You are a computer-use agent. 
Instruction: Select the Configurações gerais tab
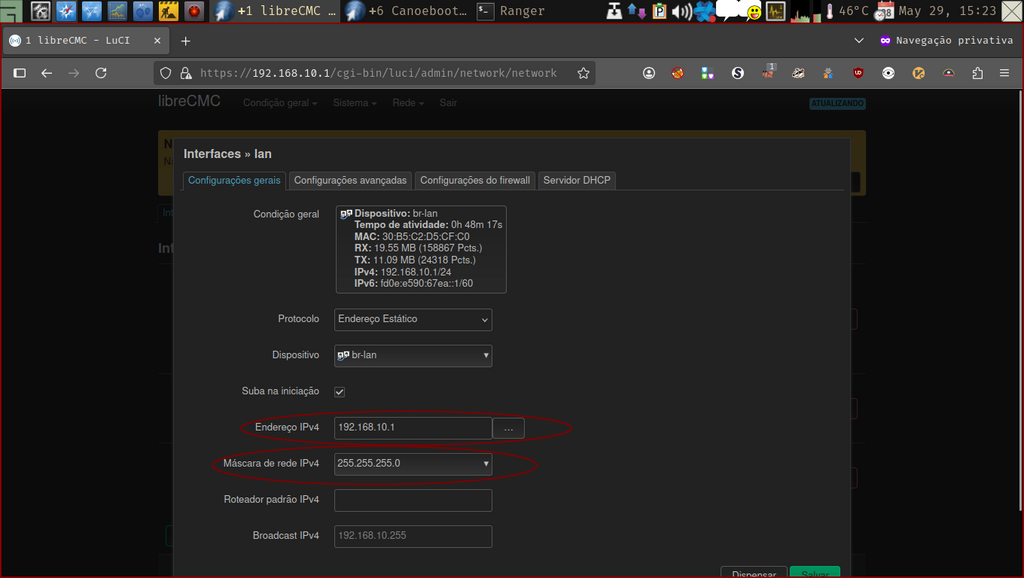(x=234, y=180)
